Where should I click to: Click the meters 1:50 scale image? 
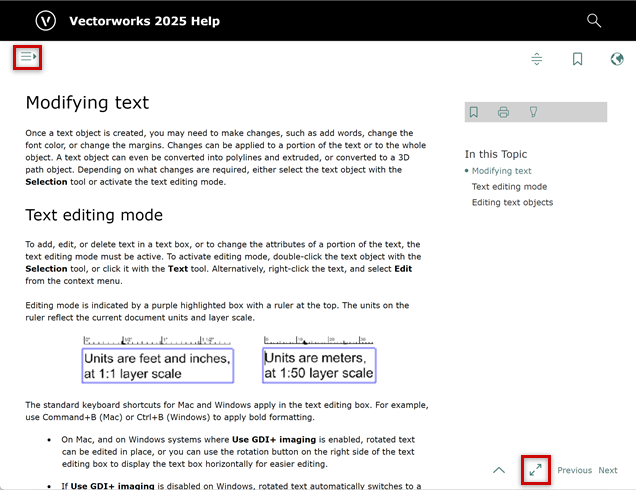(x=319, y=360)
